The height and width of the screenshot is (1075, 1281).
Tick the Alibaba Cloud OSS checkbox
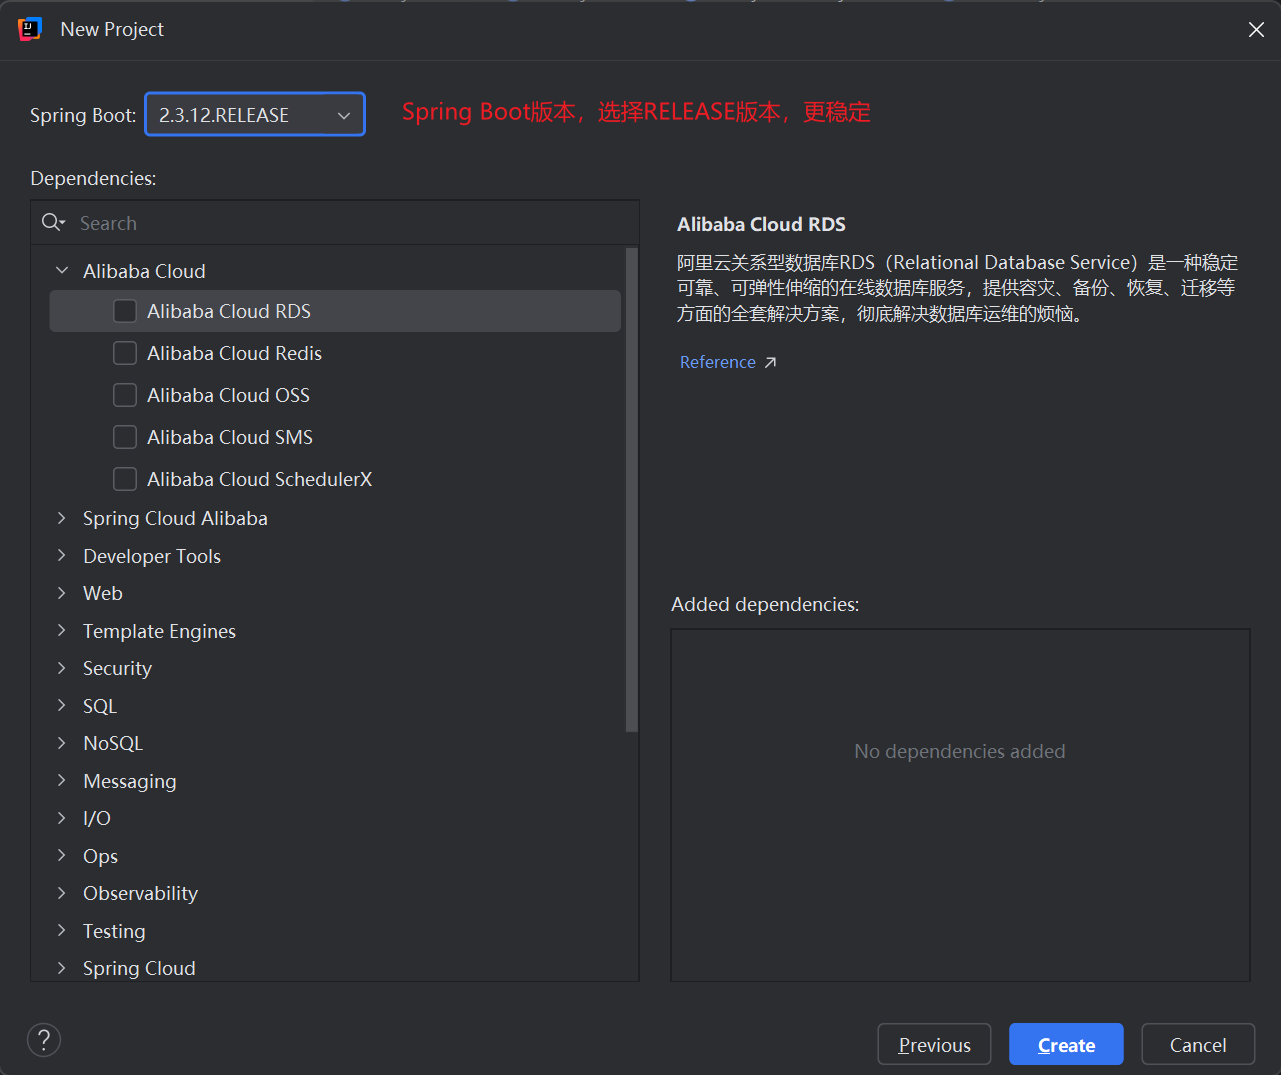(125, 395)
